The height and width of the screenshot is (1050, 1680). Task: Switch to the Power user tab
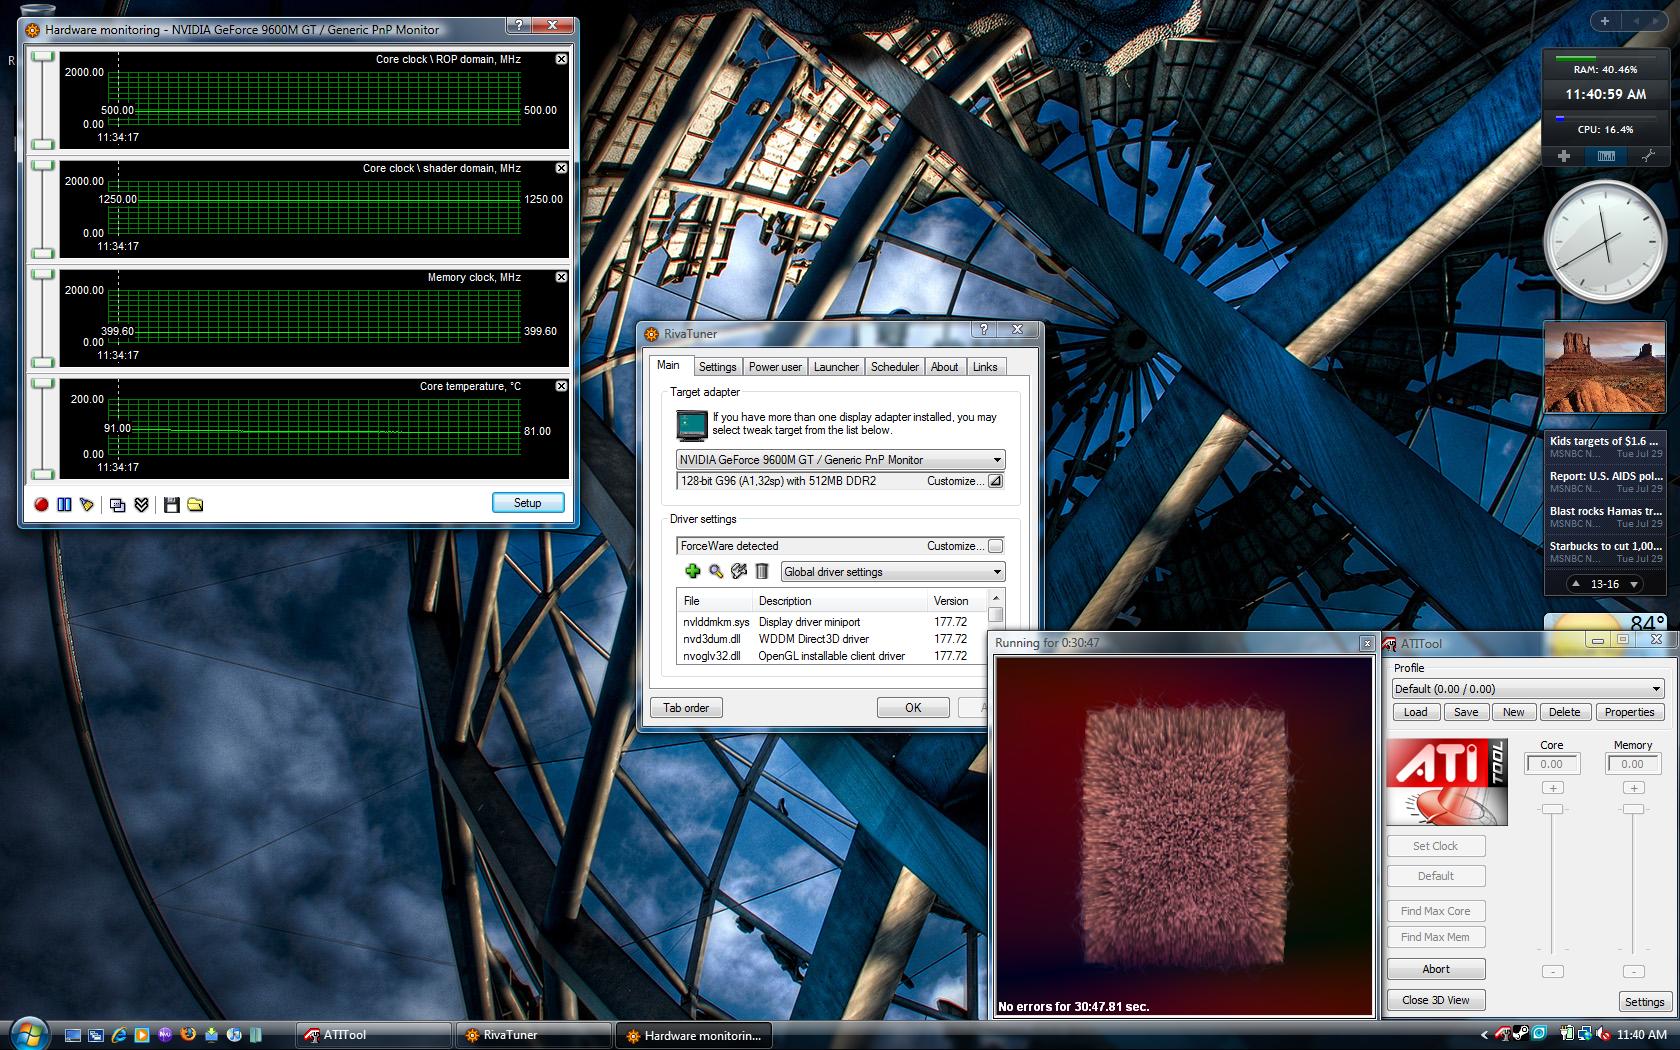[x=775, y=367]
